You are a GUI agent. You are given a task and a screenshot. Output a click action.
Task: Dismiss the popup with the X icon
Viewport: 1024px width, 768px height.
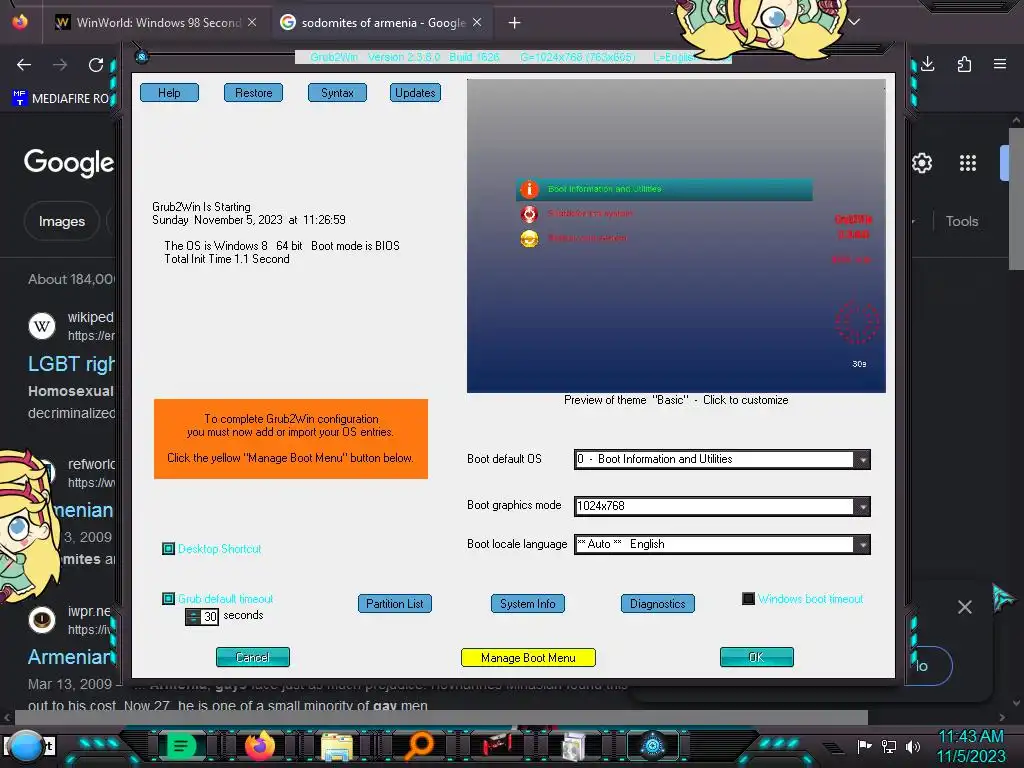[x=965, y=607]
